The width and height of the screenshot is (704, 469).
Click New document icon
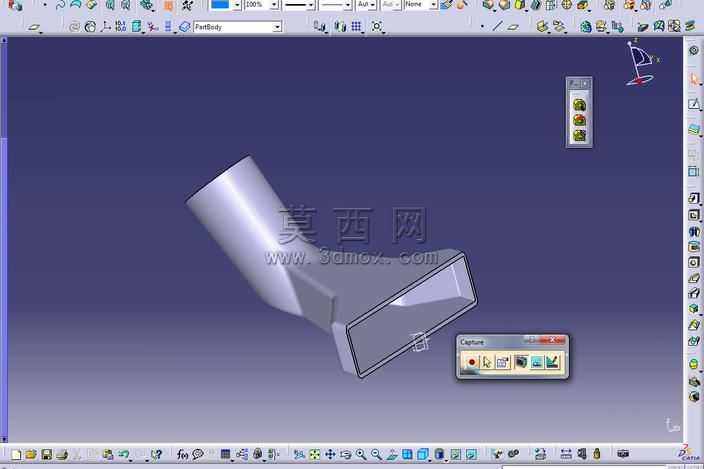click(x=16, y=455)
